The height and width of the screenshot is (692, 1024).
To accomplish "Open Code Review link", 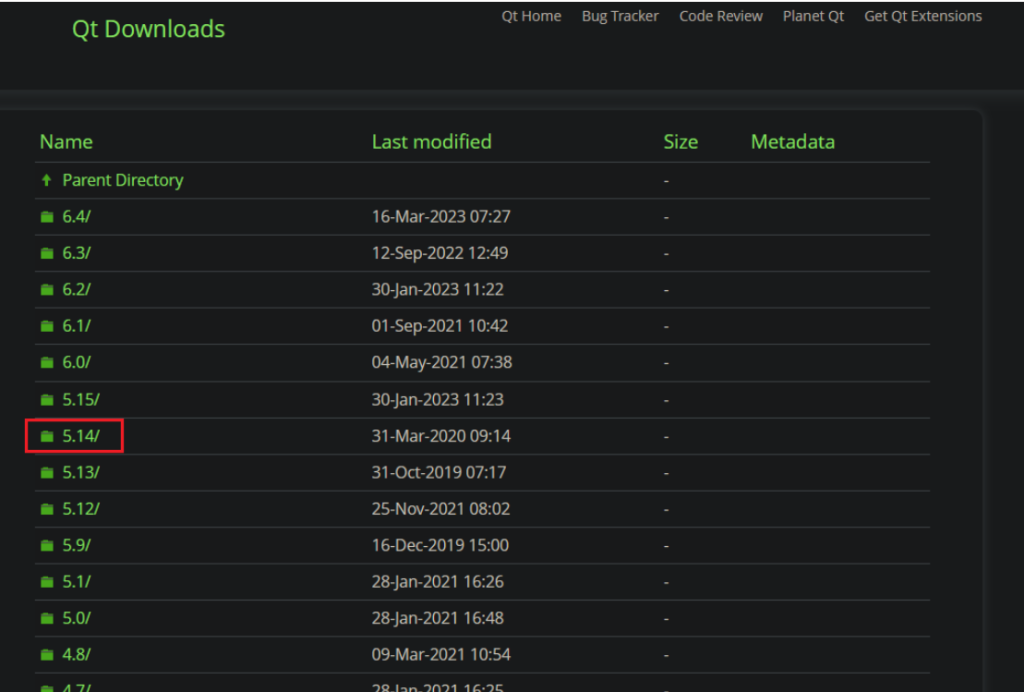I will (720, 16).
